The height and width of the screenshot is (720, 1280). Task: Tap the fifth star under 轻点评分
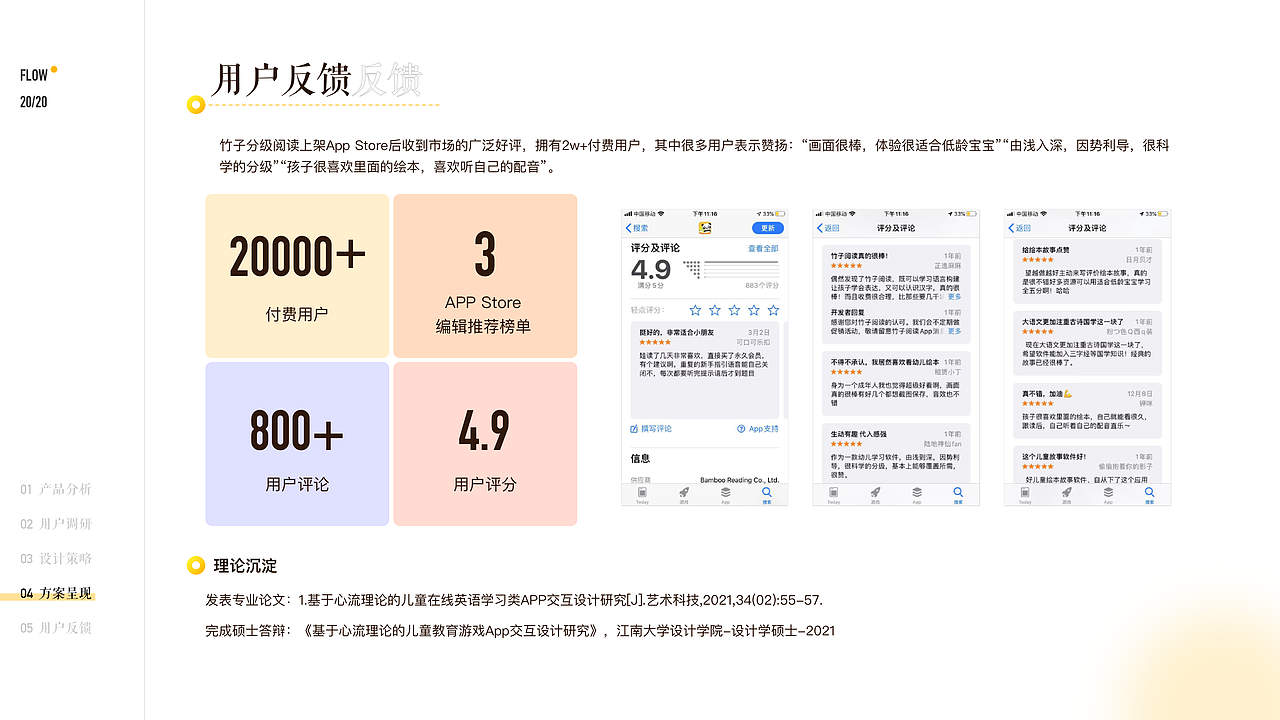click(771, 310)
